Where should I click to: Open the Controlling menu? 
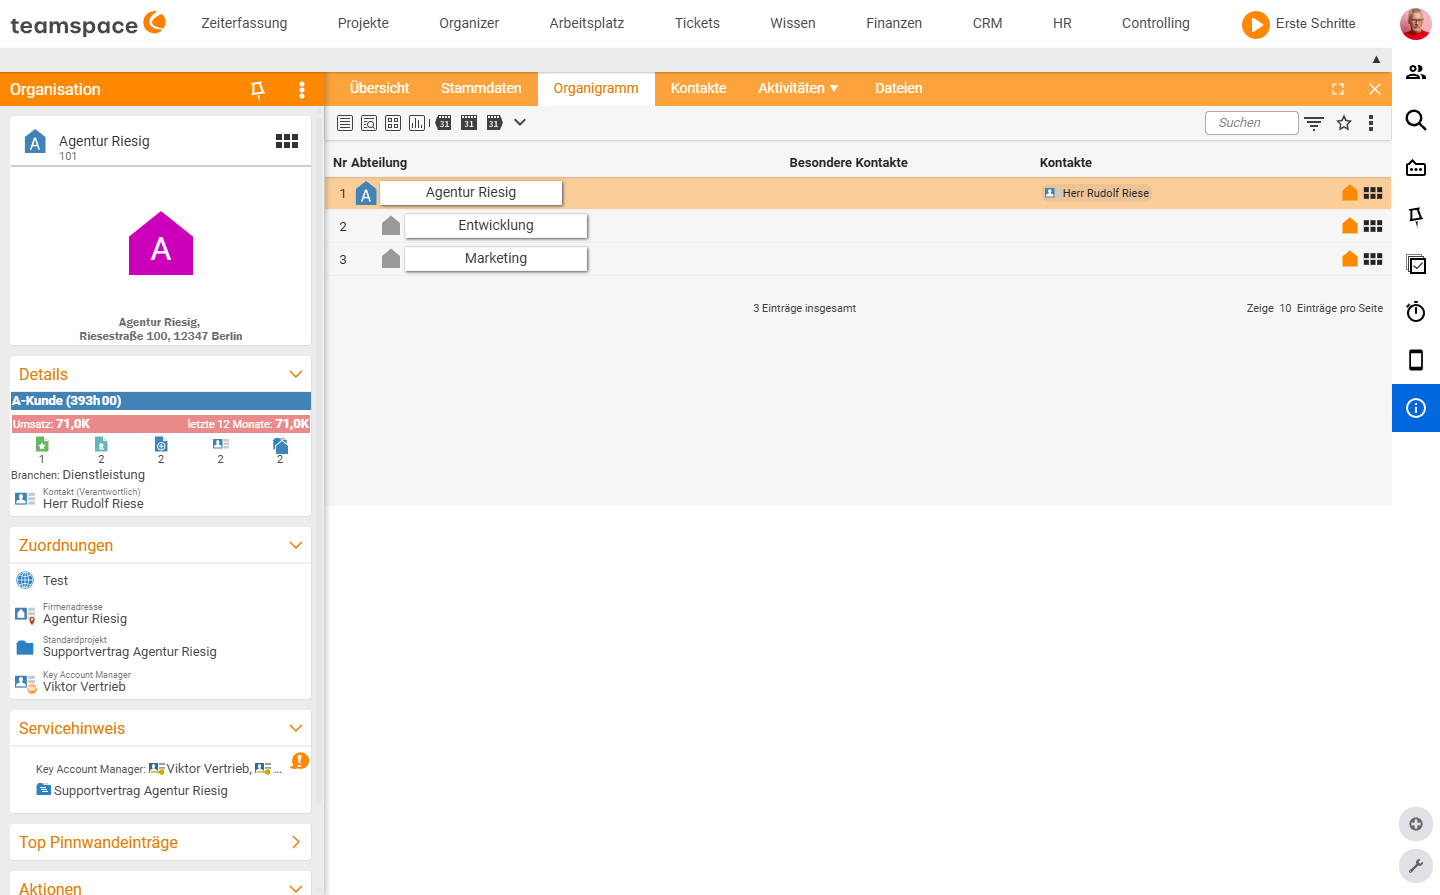point(1156,23)
